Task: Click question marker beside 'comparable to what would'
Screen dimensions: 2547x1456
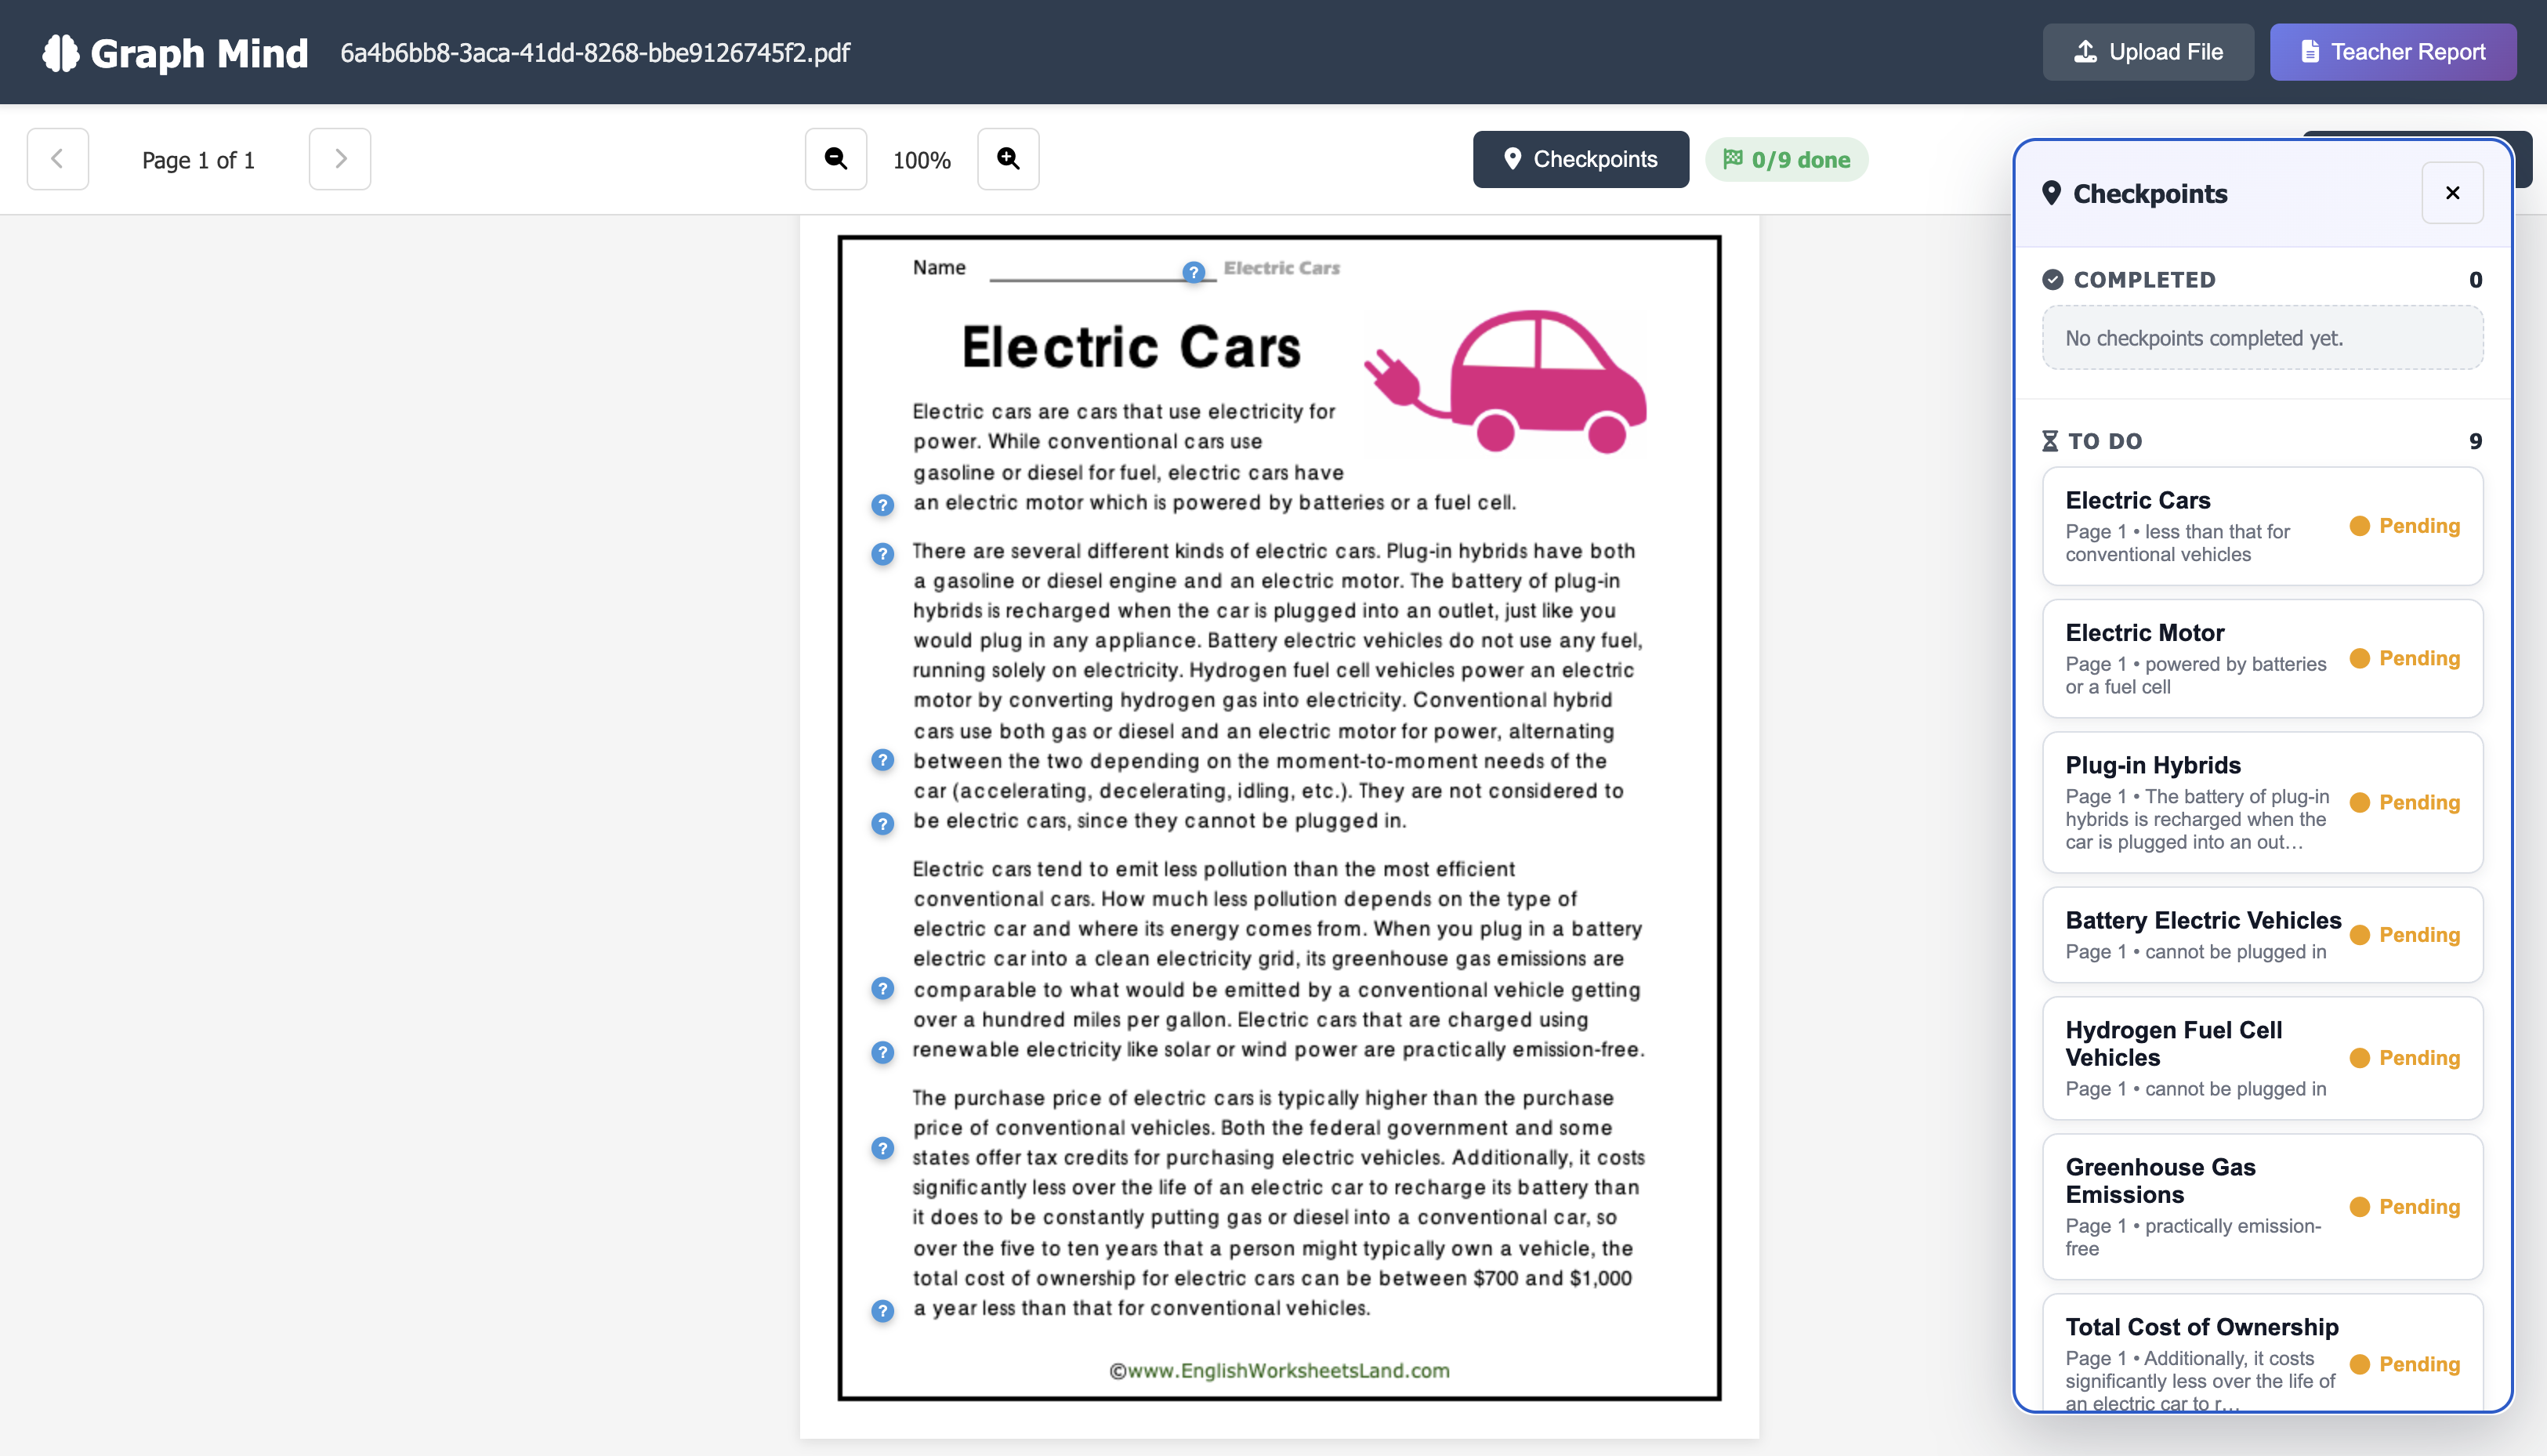Action: pos(882,989)
